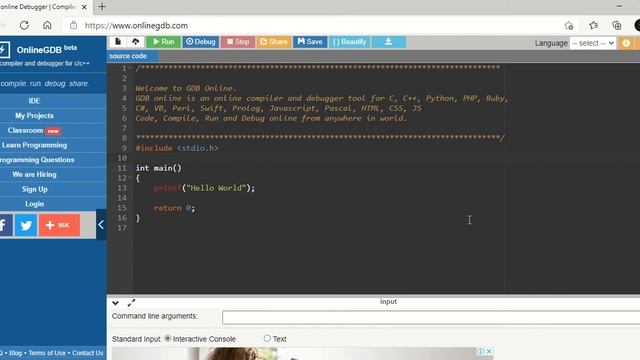Close the Online Debugger tab
Viewport: 640px width, 360px height.
pyautogui.click(x=84, y=7)
